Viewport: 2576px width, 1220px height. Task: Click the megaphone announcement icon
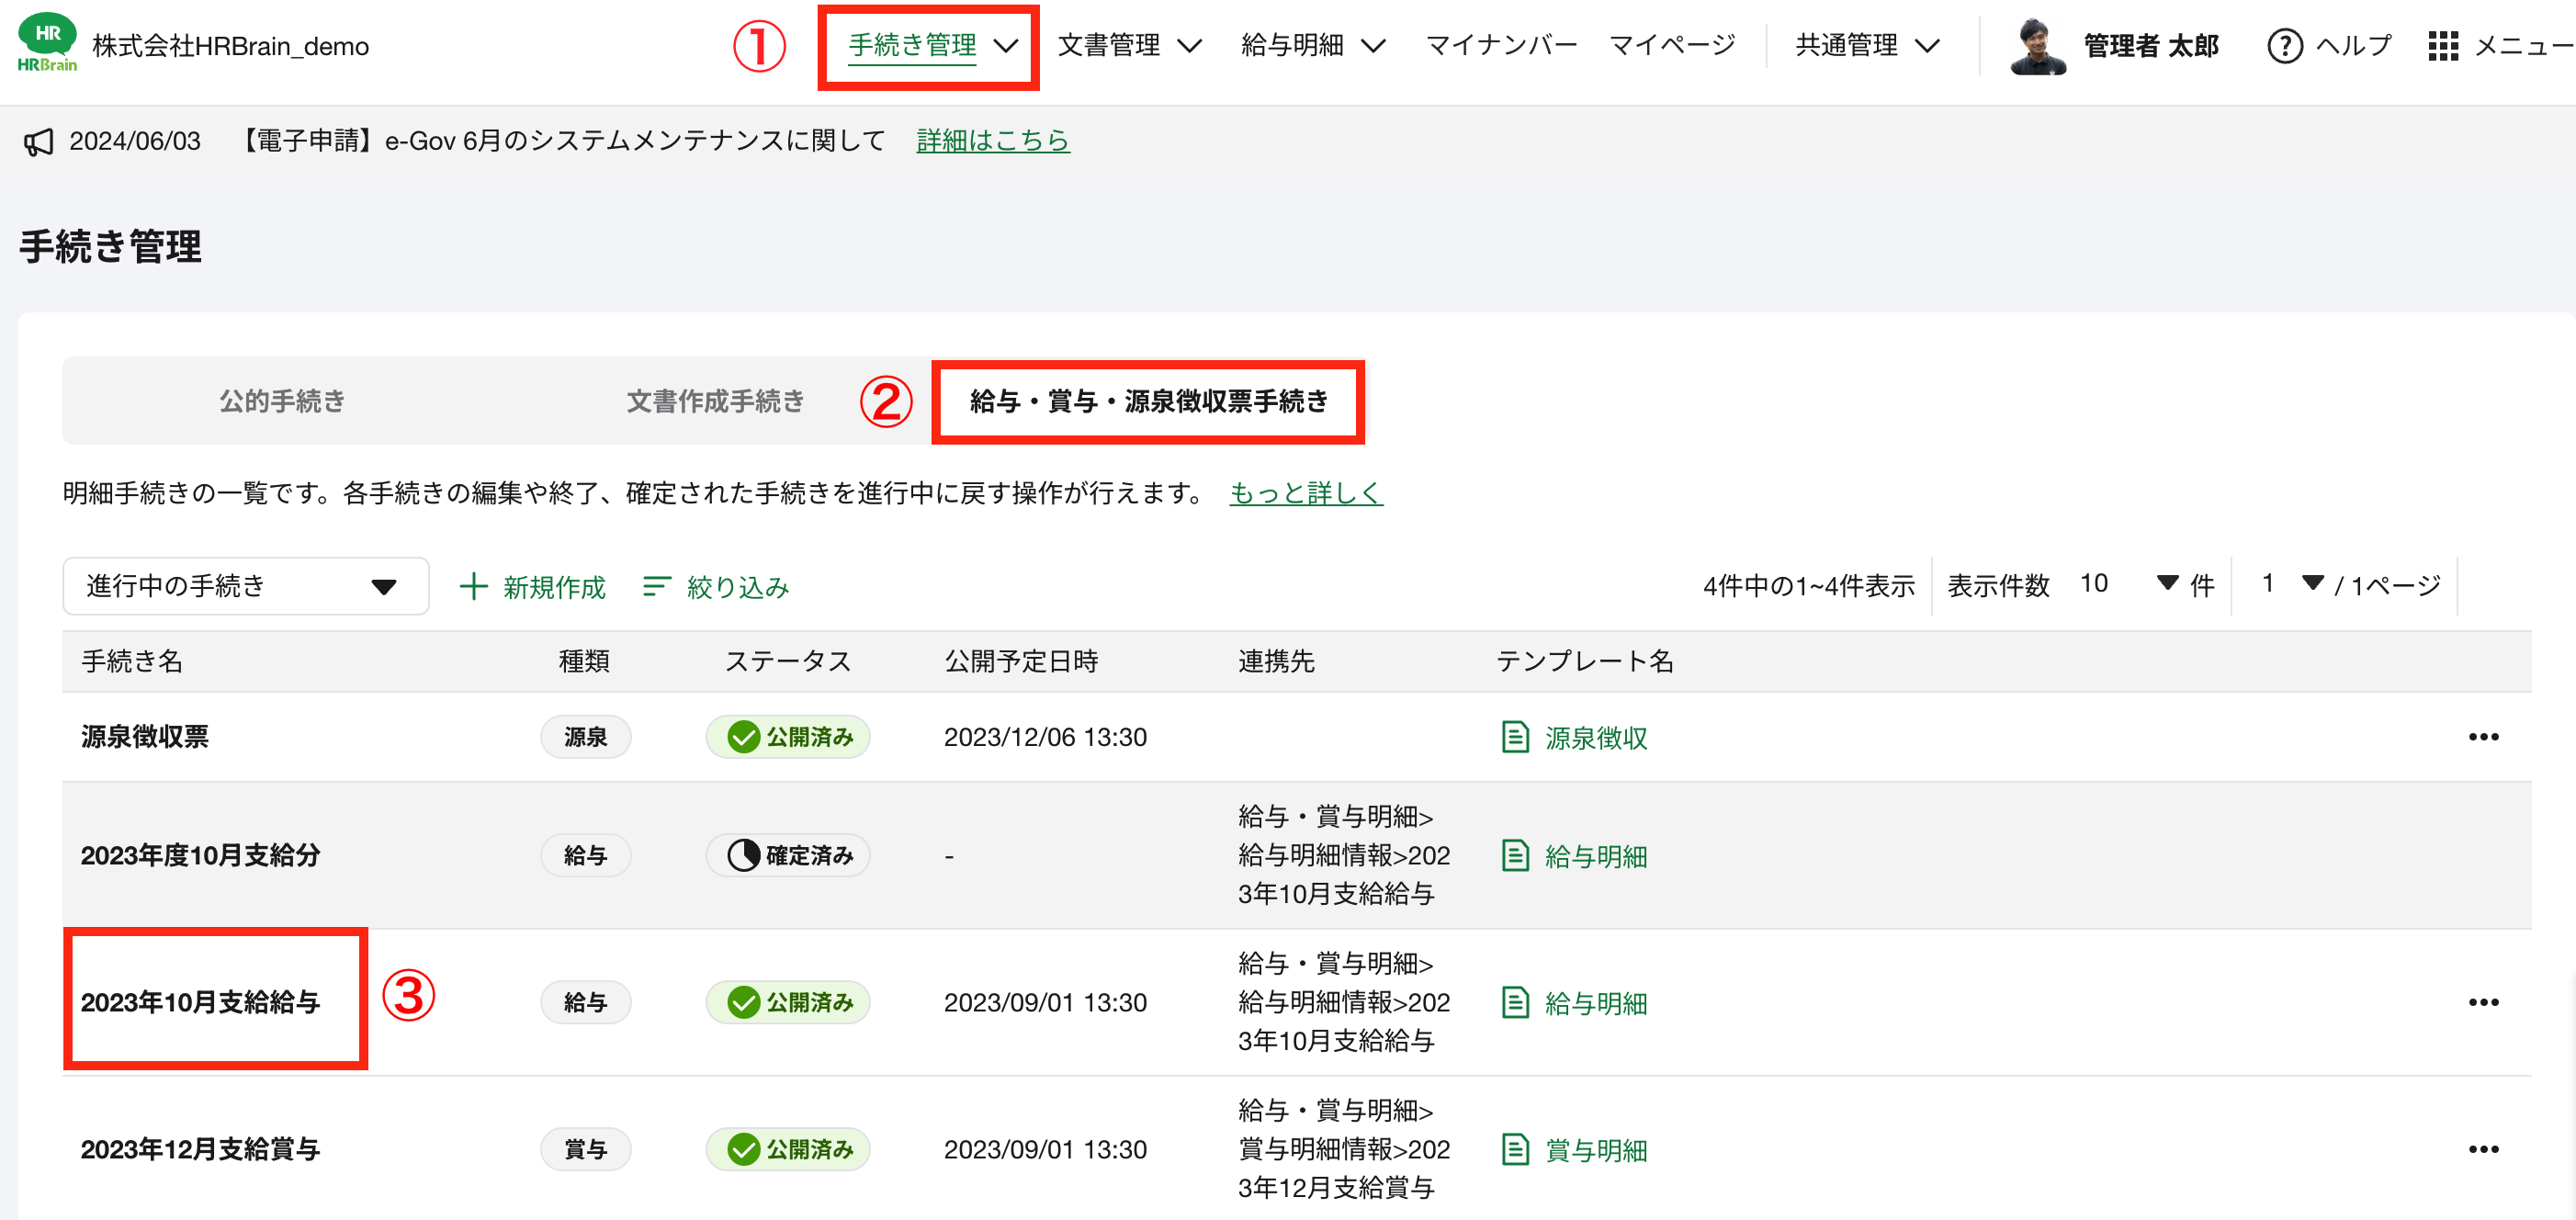pyautogui.click(x=39, y=142)
